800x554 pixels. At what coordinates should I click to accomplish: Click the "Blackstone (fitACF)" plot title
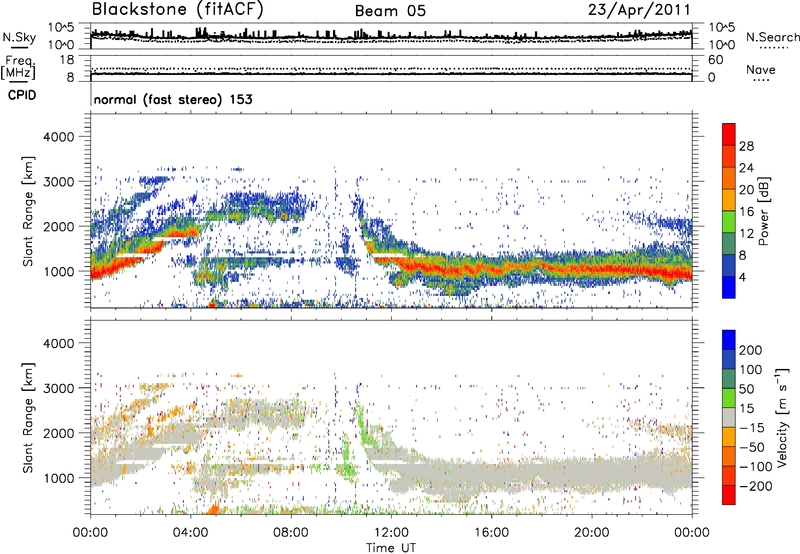click(x=177, y=9)
